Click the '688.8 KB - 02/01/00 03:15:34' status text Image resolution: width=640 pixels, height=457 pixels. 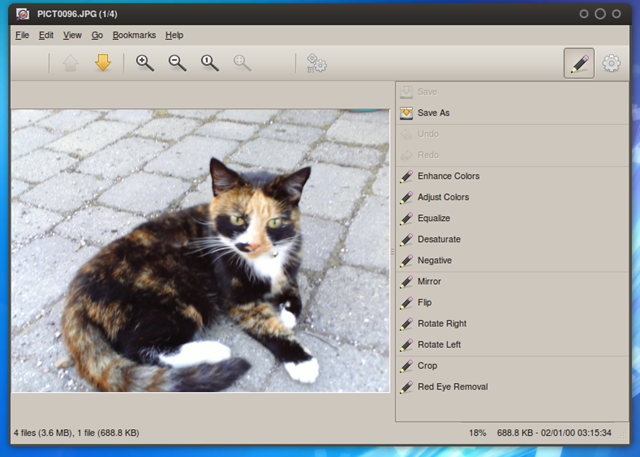[x=554, y=433]
